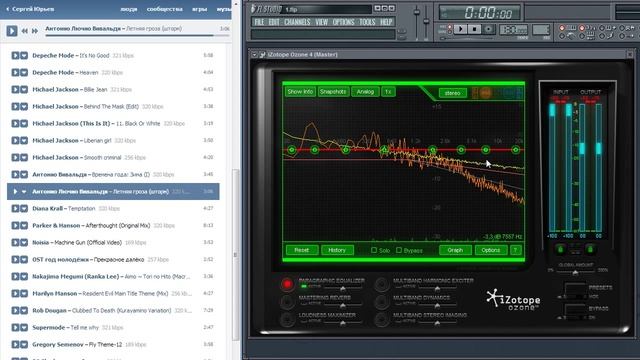Open arrow menu for Billie Jean row

[x=24, y=89]
